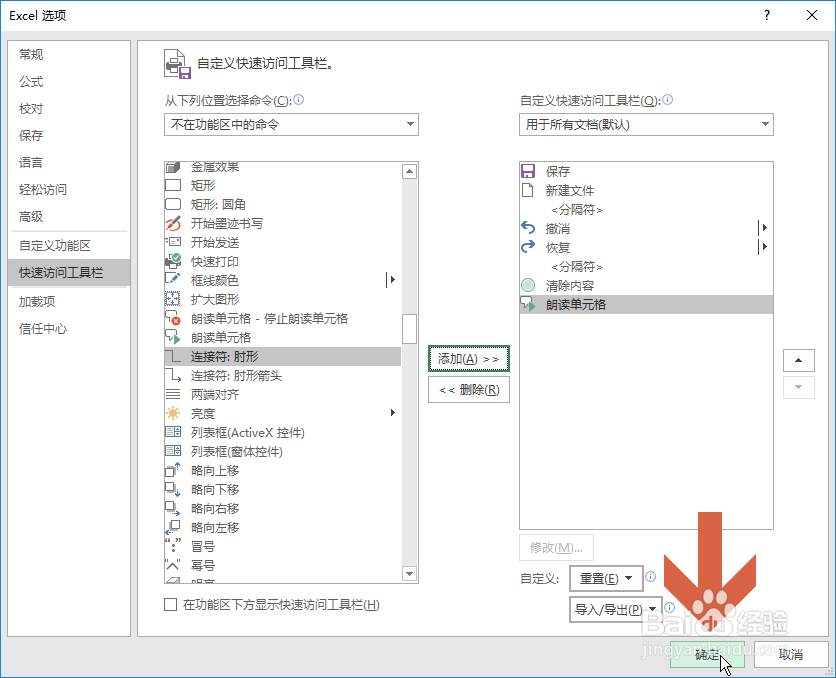Select the 略向右移 nudge icon
Screen dimensions: 836x678
(173, 508)
